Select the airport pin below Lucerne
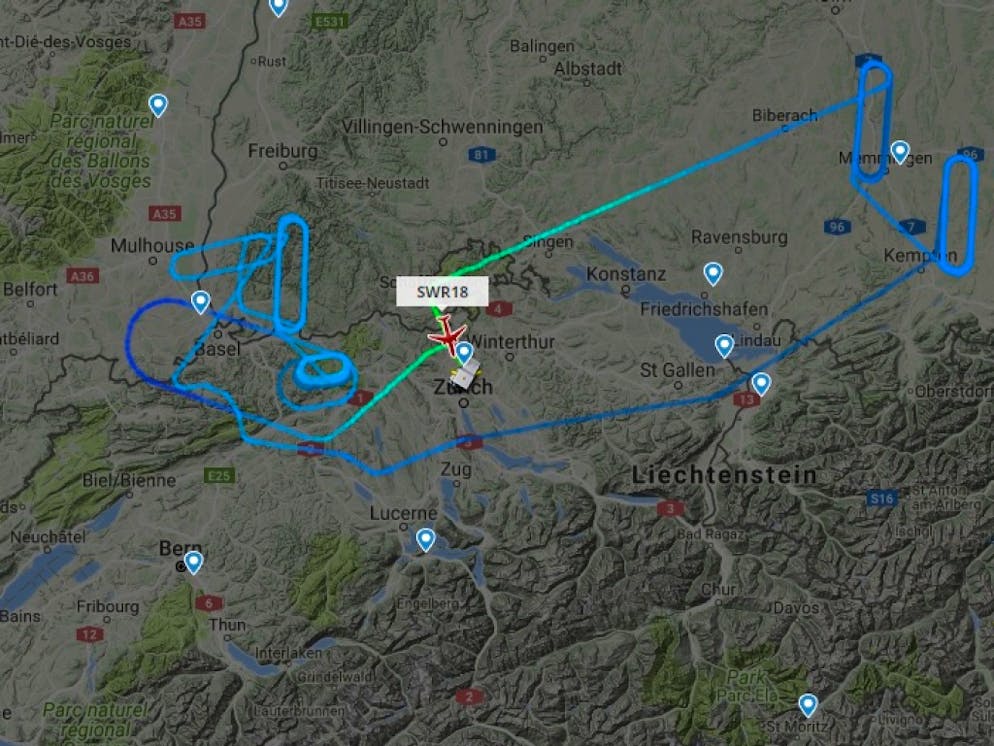Image resolution: width=994 pixels, height=746 pixels. pyautogui.click(x=425, y=540)
